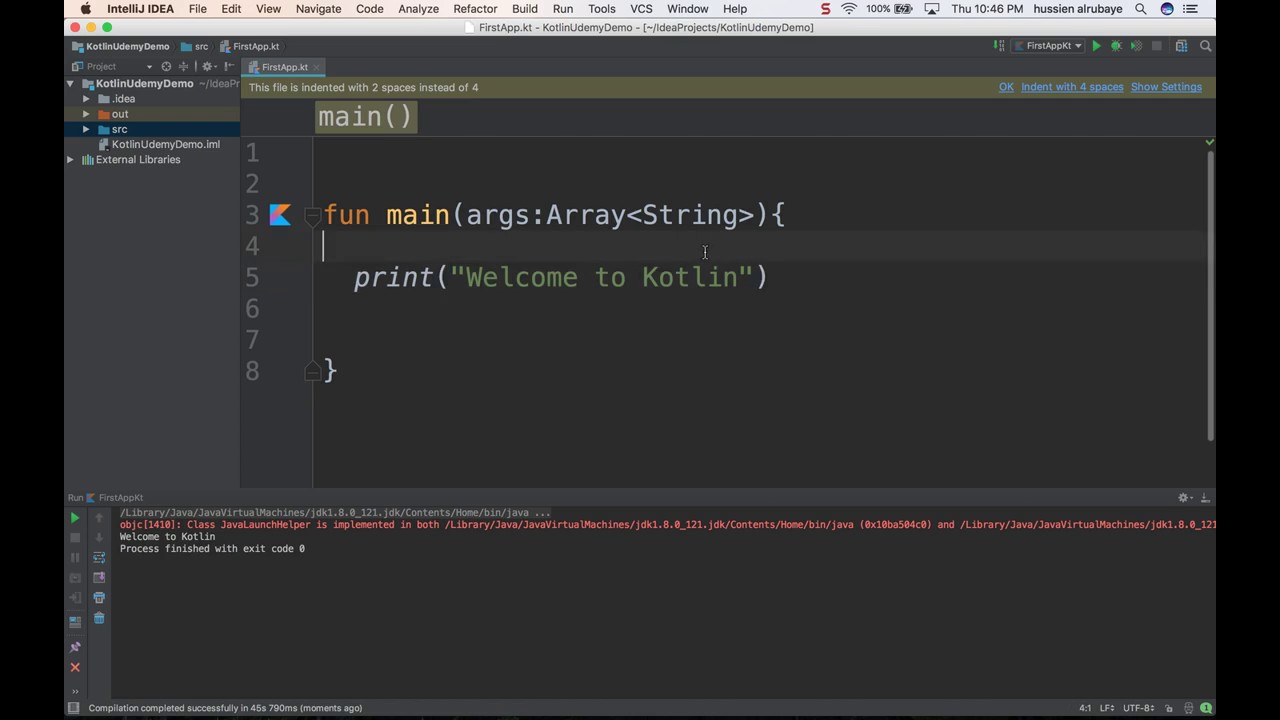Open the FirstAppKt run configuration dropdown
The image size is (1280, 720).
pos(1048,46)
